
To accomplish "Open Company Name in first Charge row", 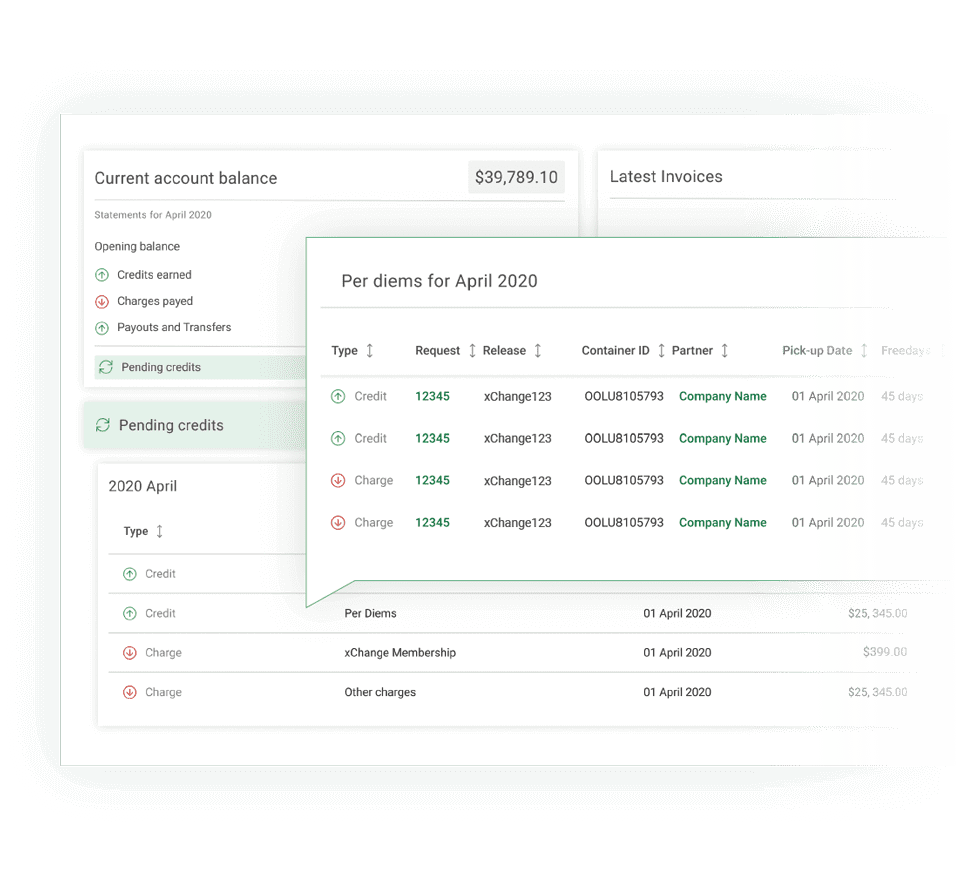I will pyautogui.click(x=722, y=480).
